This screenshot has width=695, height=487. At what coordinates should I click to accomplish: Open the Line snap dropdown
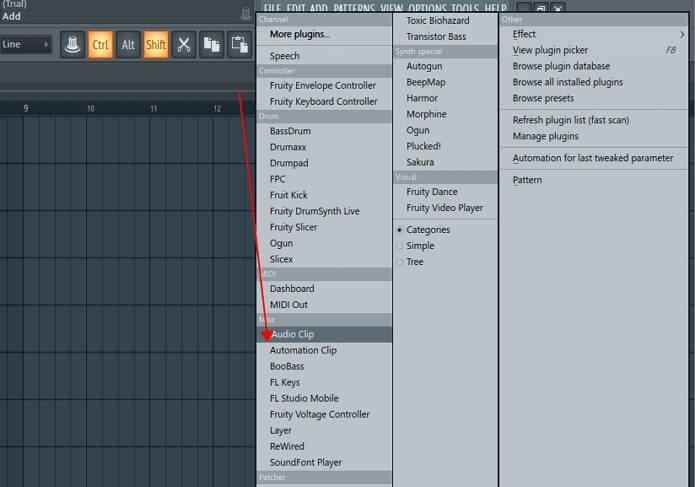pos(26,44)
